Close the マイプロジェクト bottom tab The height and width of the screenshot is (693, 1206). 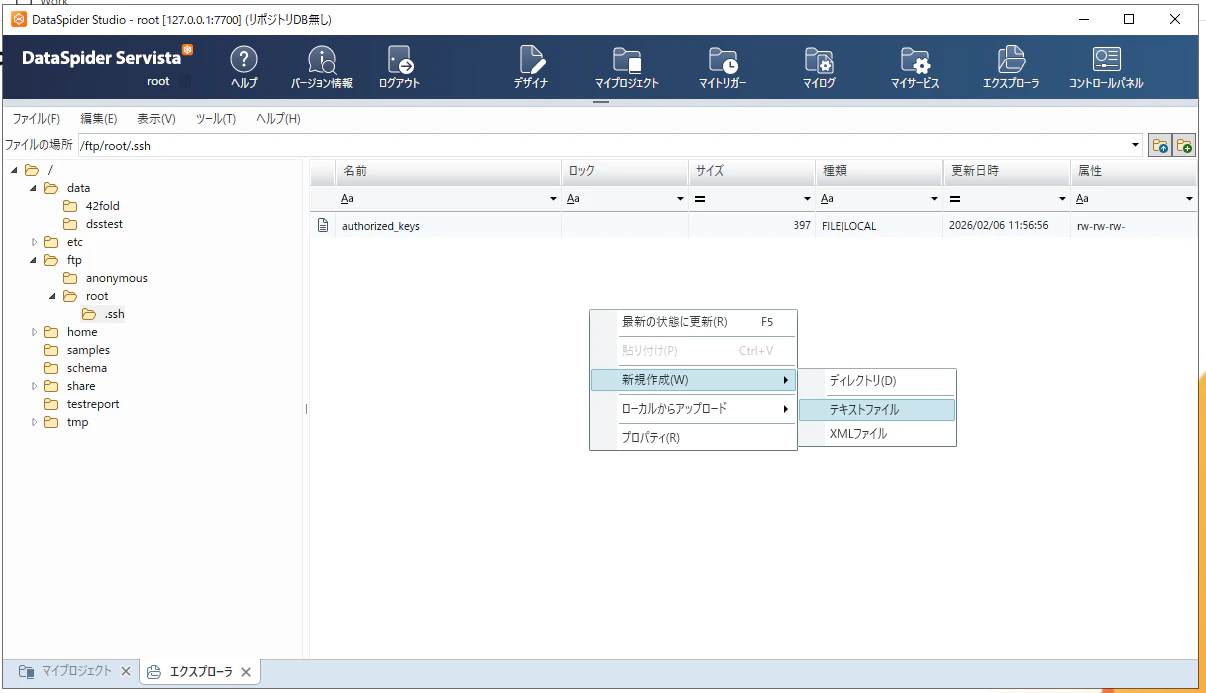126,671
